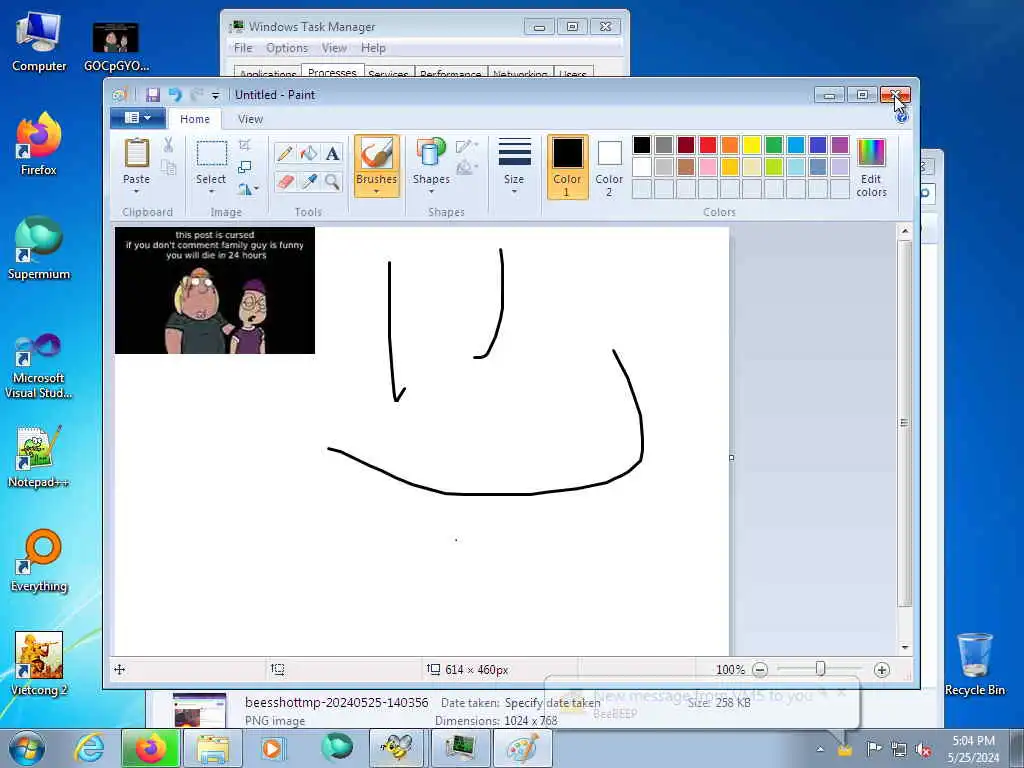Click the BeeBEEP bee taskbar icon
This screenshot has width=1024, height=768.
point(397,748)
